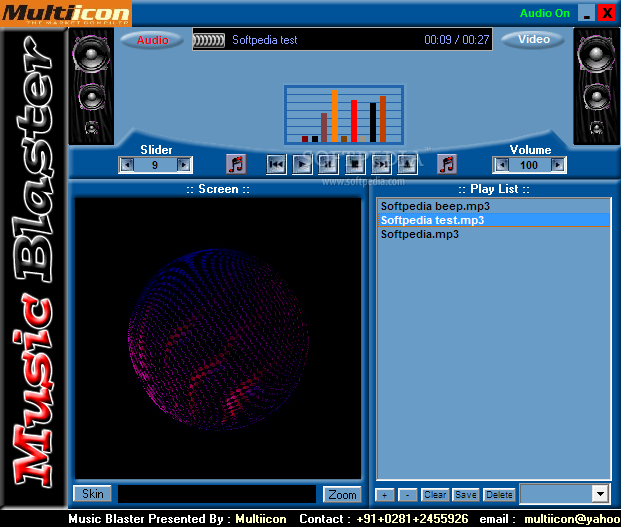This screenshot has height=527, width=621.
Task: Lower Volume with left arrow
Action: (x=502, y=165)
